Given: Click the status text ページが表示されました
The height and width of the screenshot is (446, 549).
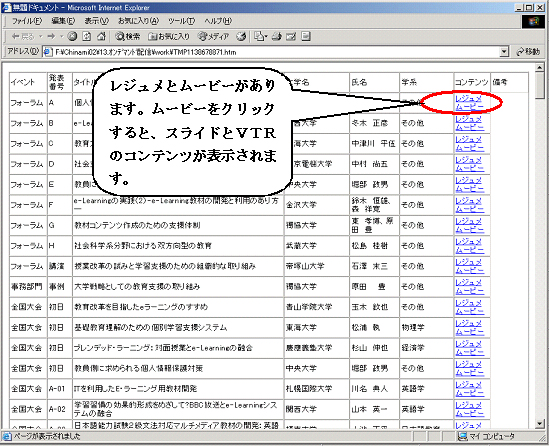Looking at the screenshot, I should 47,437.
